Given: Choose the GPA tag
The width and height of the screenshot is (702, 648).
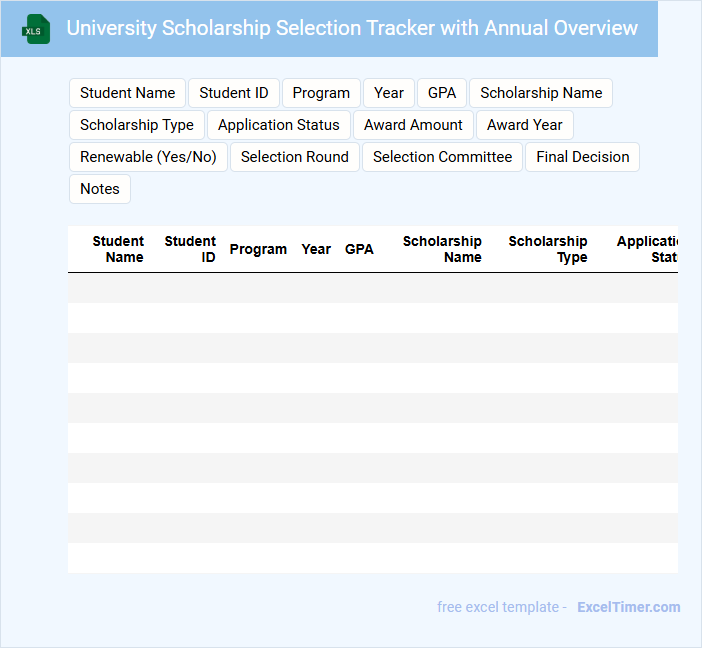Looking at the screenshot, I should tap(442, 93).
